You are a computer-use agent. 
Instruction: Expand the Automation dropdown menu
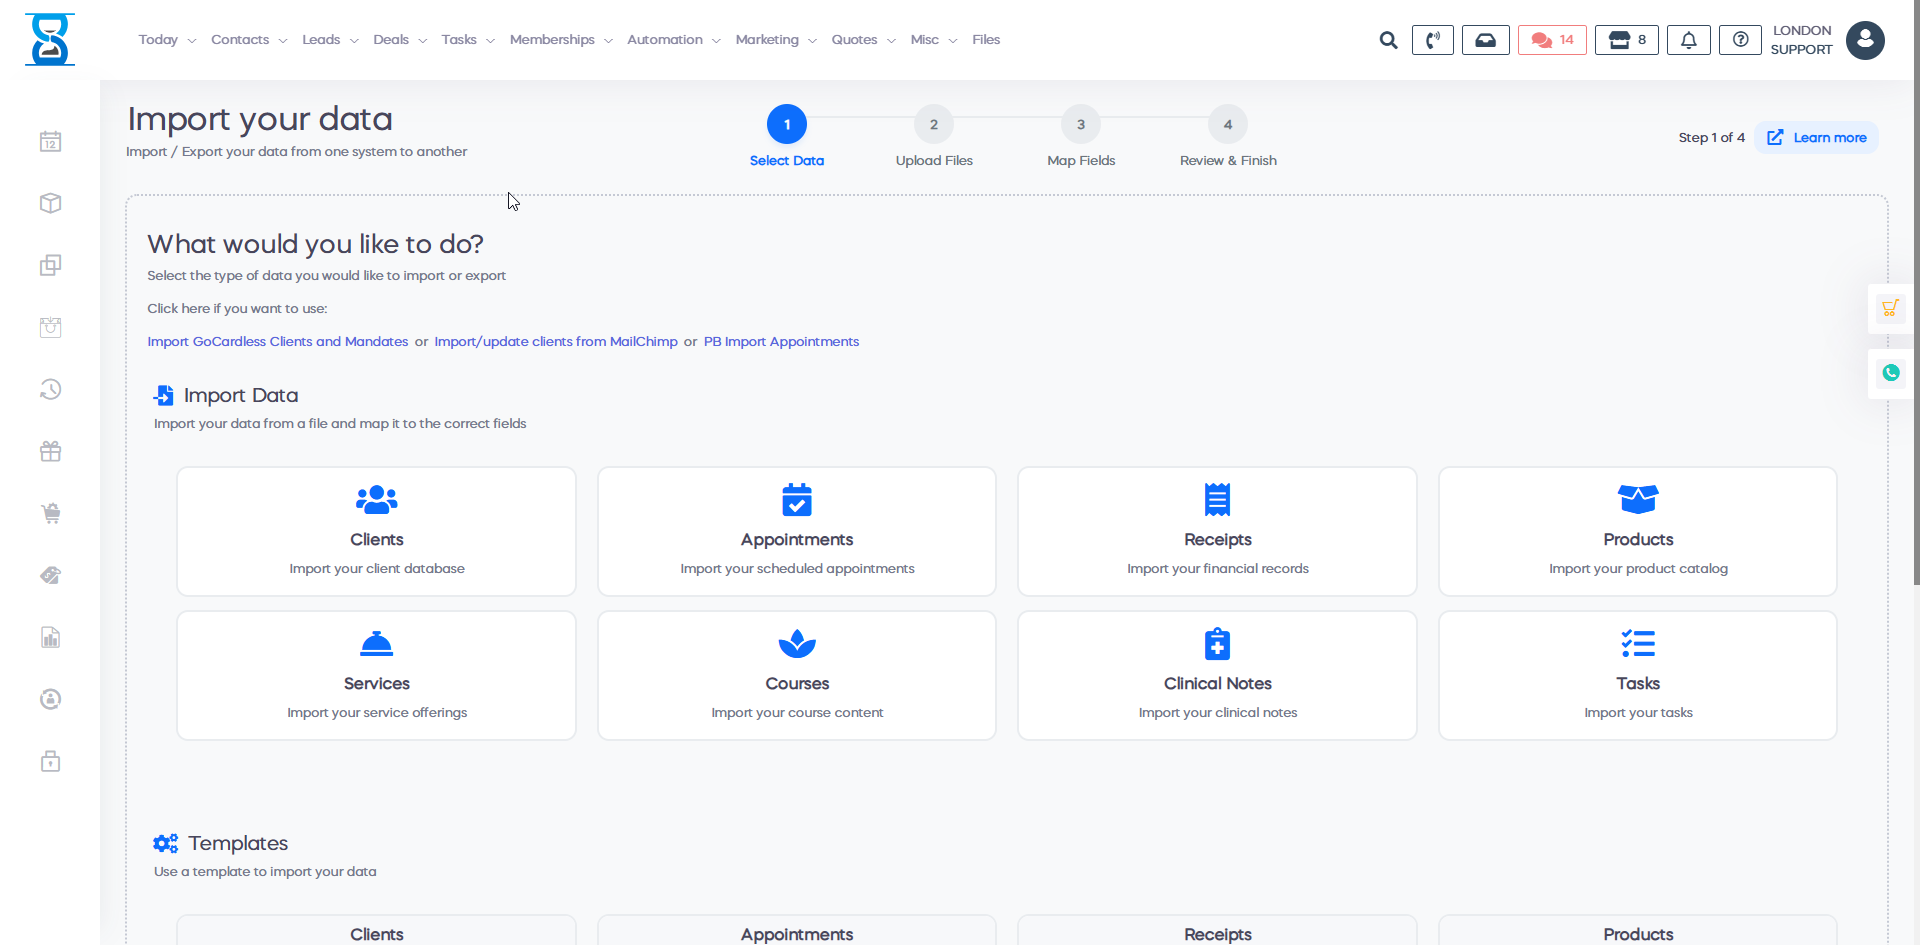[673, 40]
